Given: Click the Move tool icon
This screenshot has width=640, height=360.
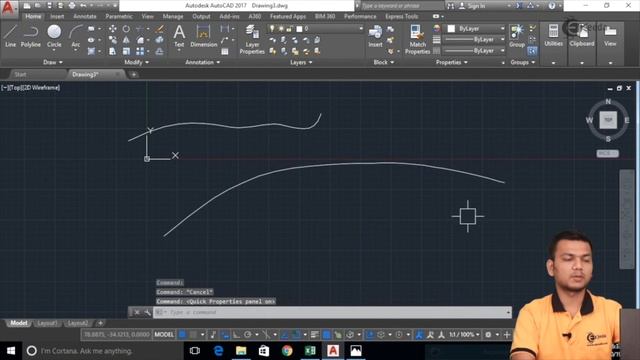Looking at the screenshot, I should 113,29.
